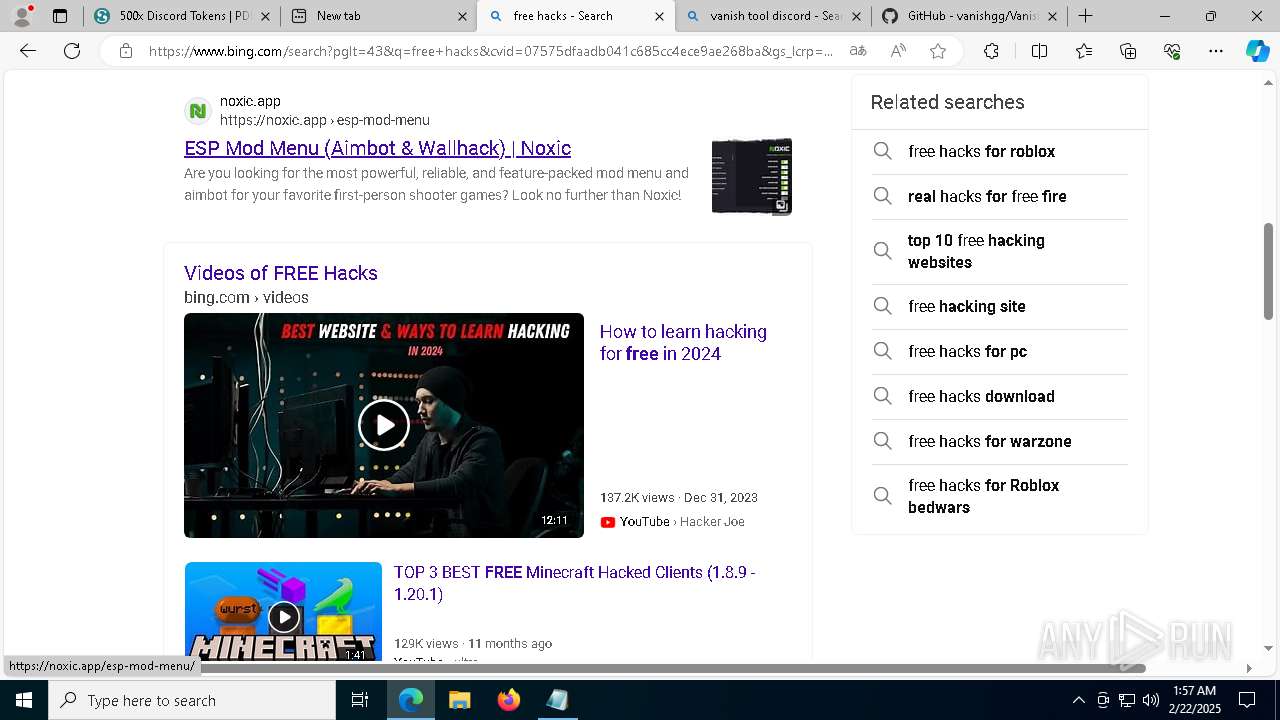Viewport: 1280px width, 720px height.
Task: Click the translate page icon
Action: pos(858,51)
